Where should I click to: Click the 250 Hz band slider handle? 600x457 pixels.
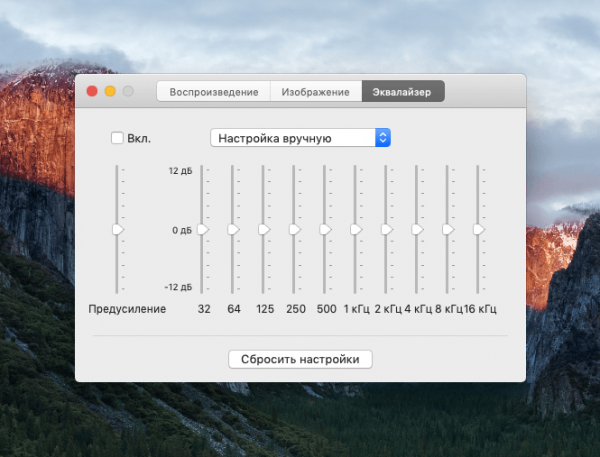tap(294, 229)
